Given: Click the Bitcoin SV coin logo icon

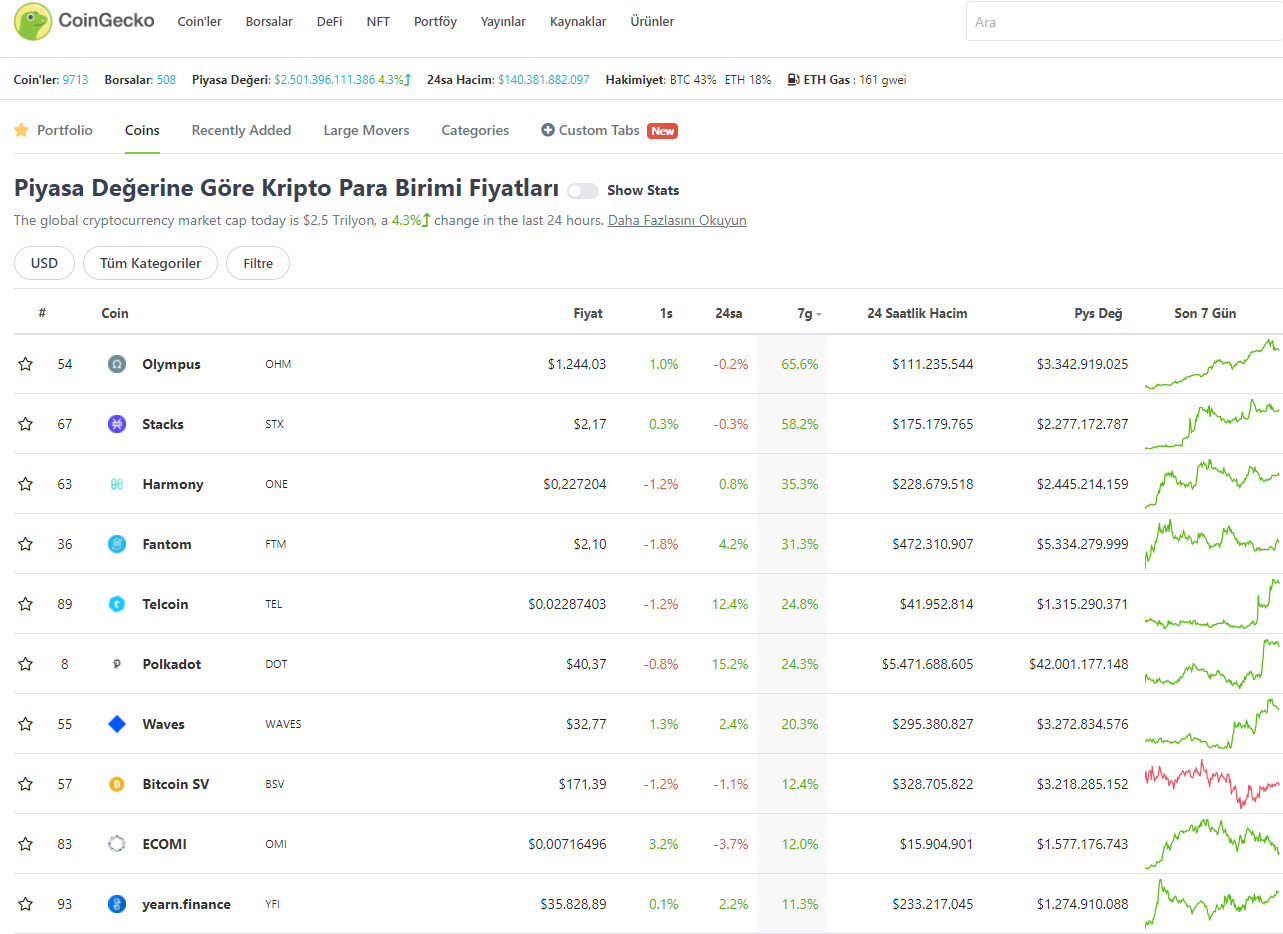Looking at the screenshot, I should click(x=117, y=784).
